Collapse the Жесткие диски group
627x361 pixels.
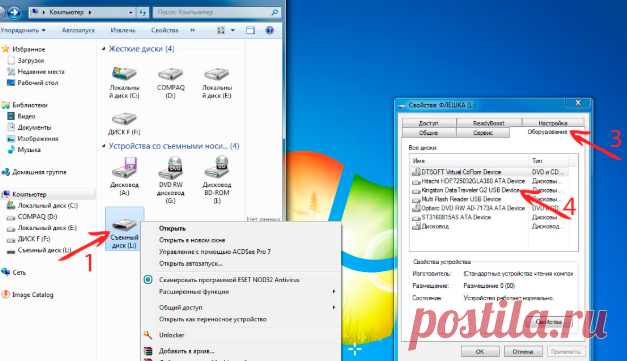point(104,49)
